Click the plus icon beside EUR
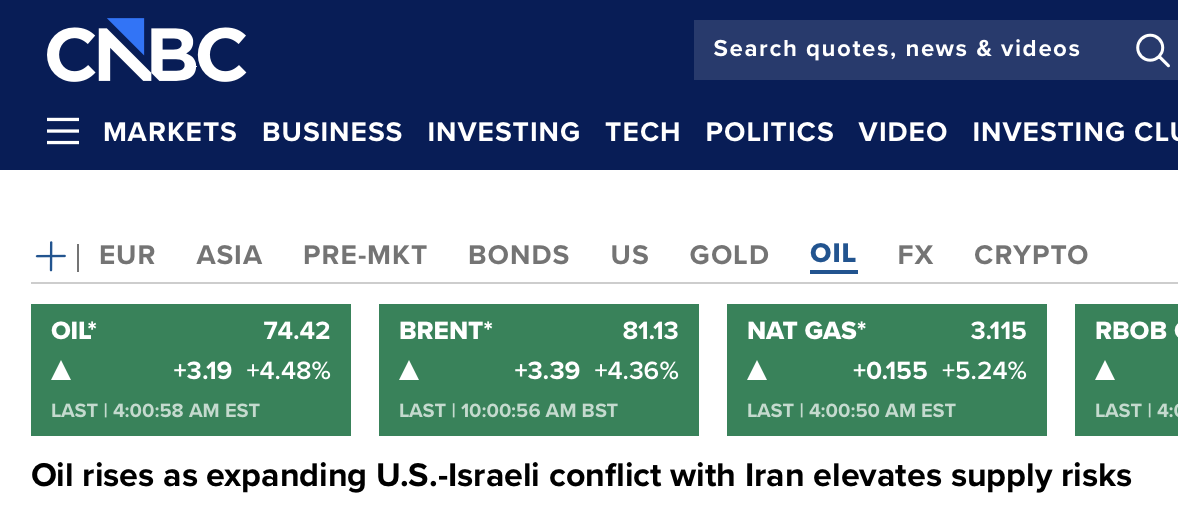 pyautogui.click(x=50, y=256)
